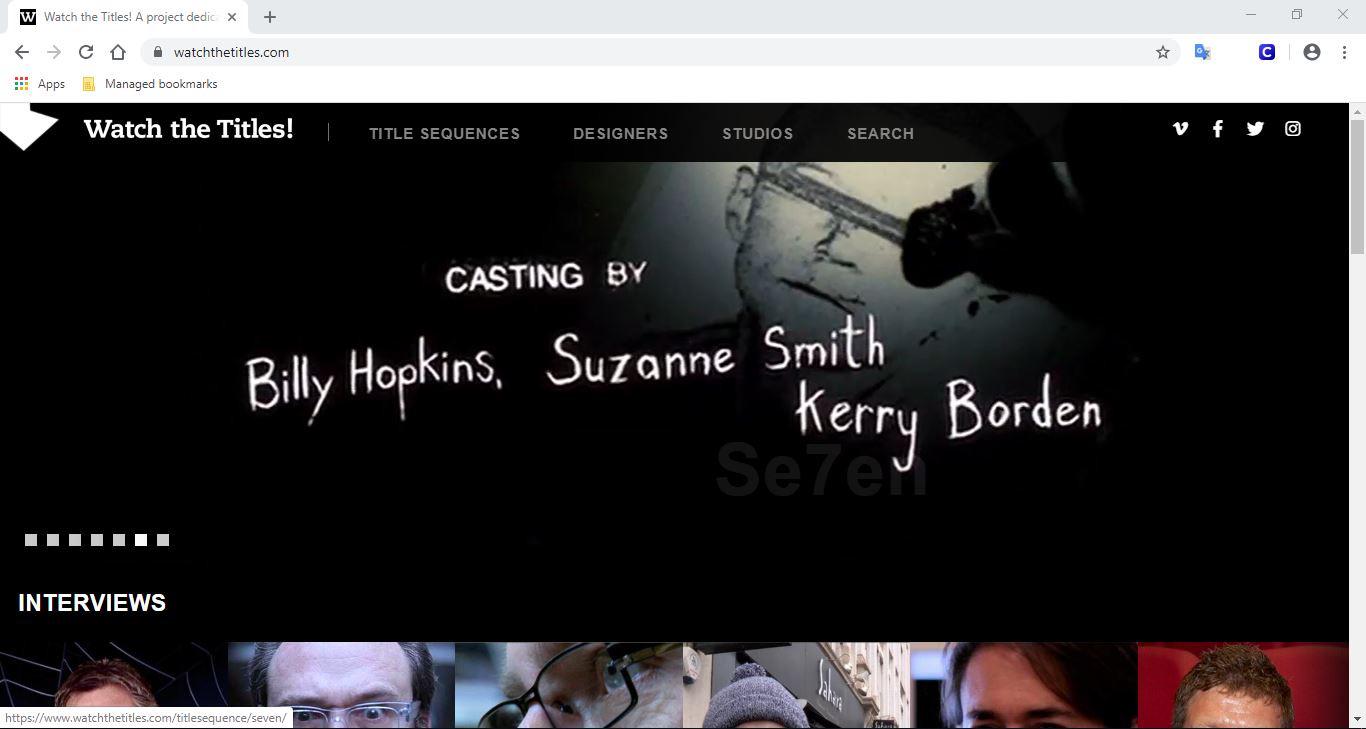The width and height of the screenshot is (1366, 729).
Task: Open the Managed bookmarks folder
Action: pos(150,84)
